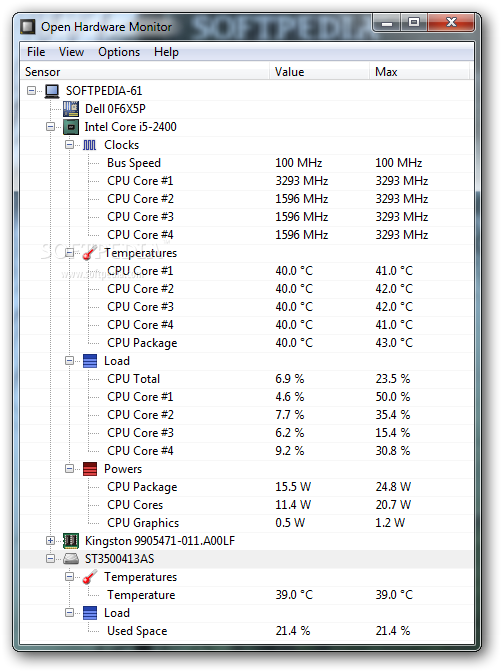
Task: Collapse the SOFTPEDIA-61 root node
Action: click(31, 91)
